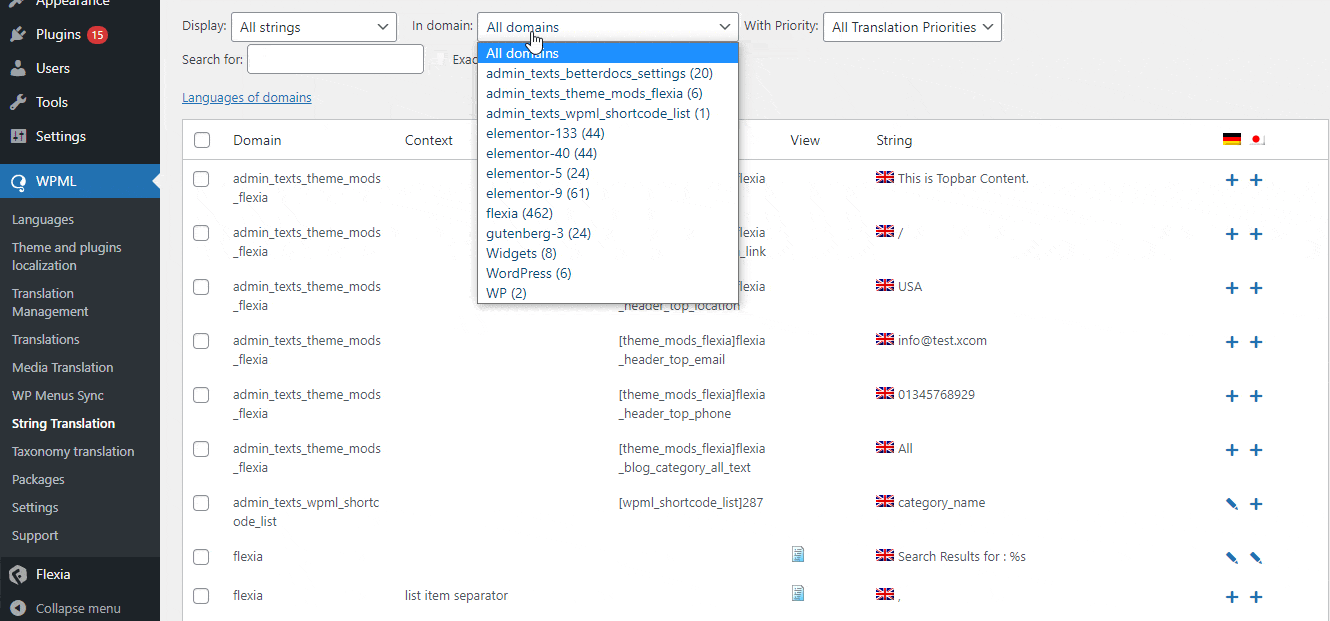Image resolution: width=1330 pixels, height=621 pixels.
Task: Open the 'All Translation Priorities' dropdown
Action: [x=912, y=27]
